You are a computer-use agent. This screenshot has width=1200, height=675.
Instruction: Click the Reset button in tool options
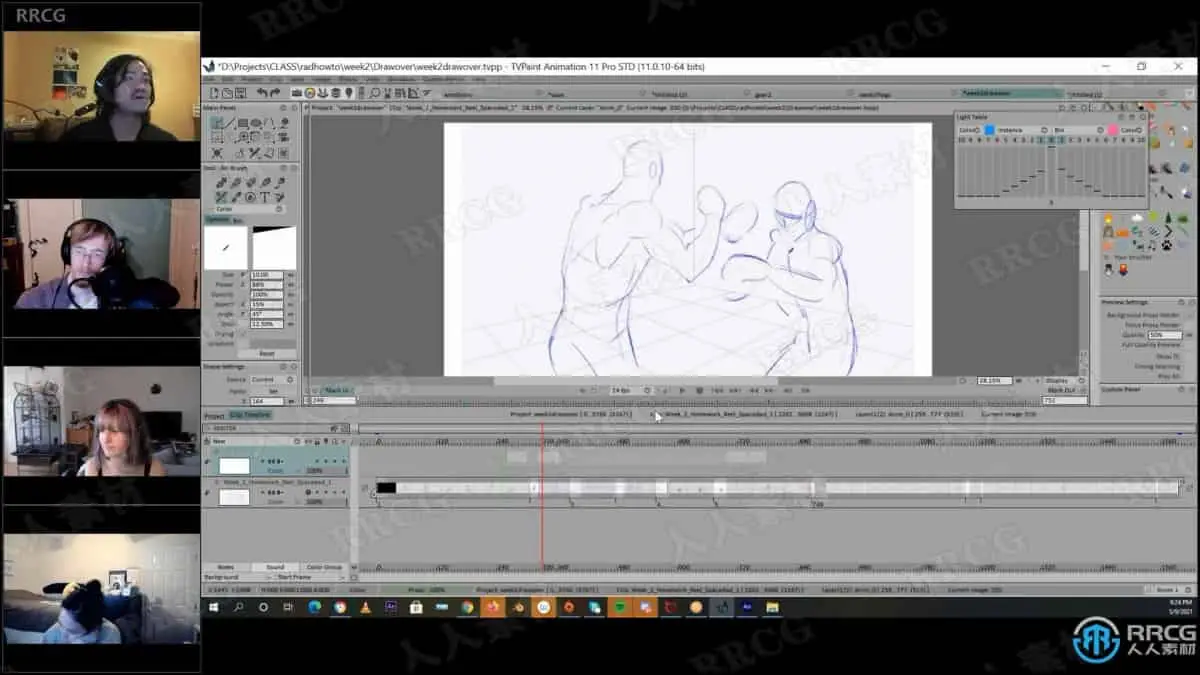(x=266, y=353)
